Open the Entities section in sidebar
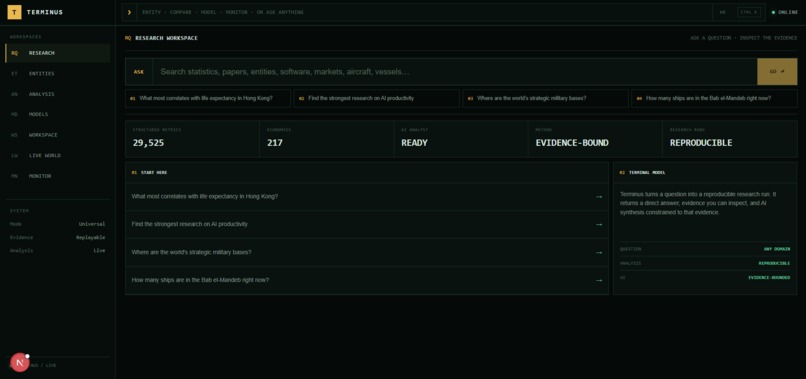This screenshot has height=379, width=806. pyautogui.click(x=58, y=74)
